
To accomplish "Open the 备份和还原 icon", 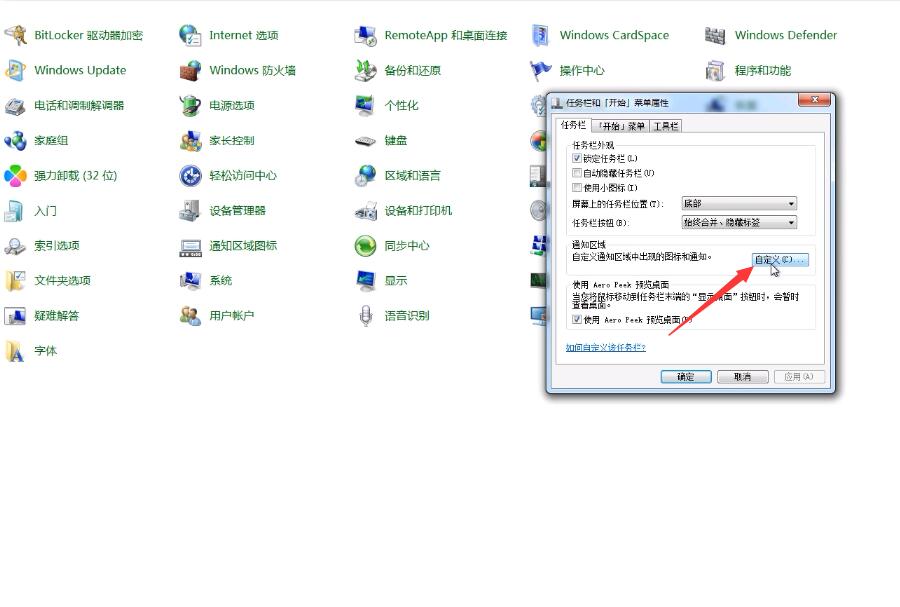I will (366, 71).
